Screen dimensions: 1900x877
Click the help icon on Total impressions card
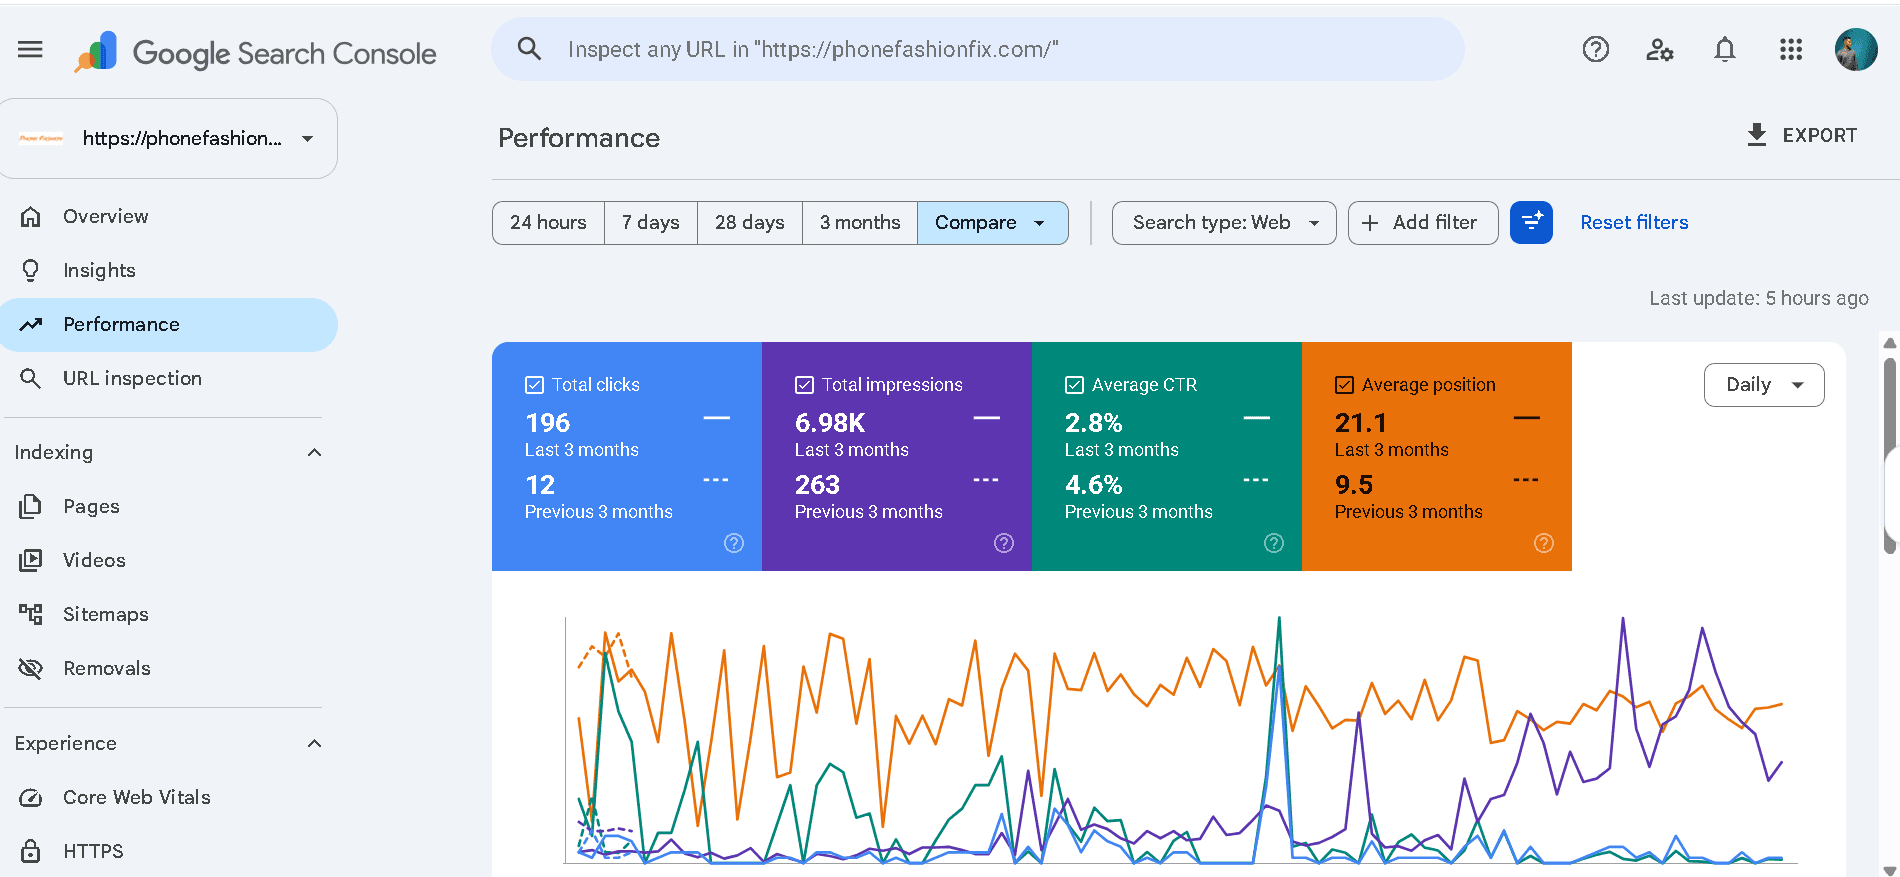tap(1004, 543)
